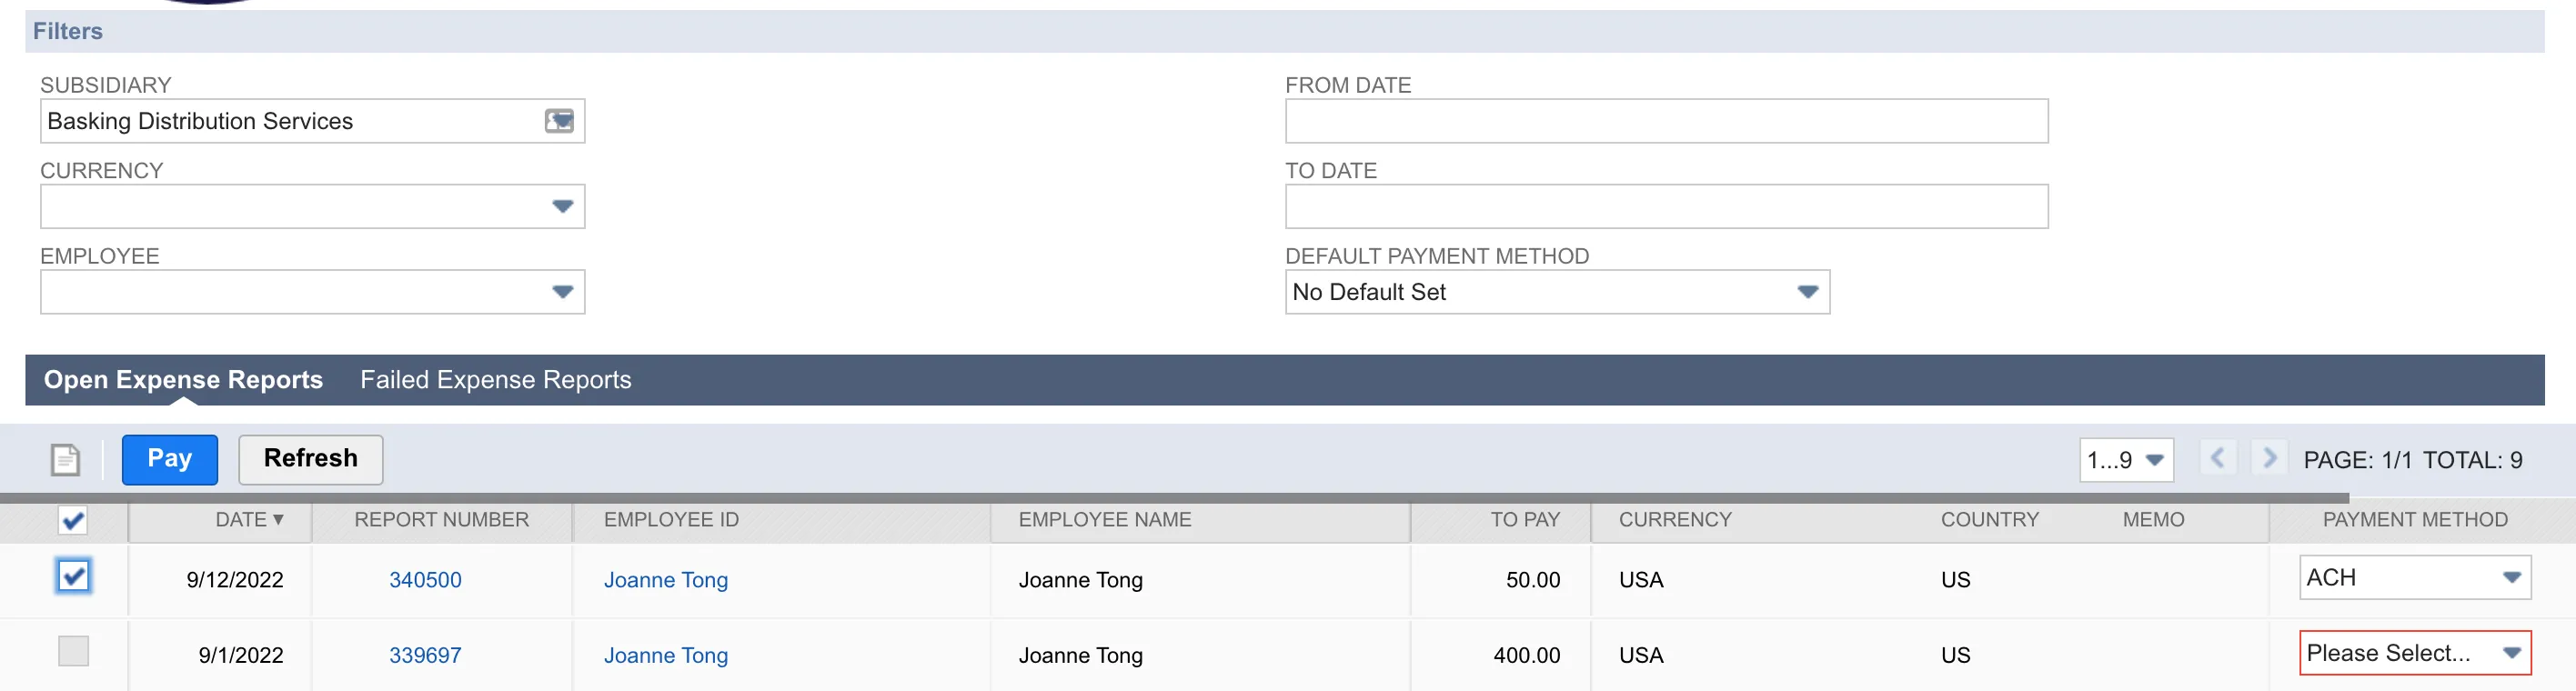Viewport: 2576px width, 691px height.
Task: Go to previous page arrow
Action: 2217,459
